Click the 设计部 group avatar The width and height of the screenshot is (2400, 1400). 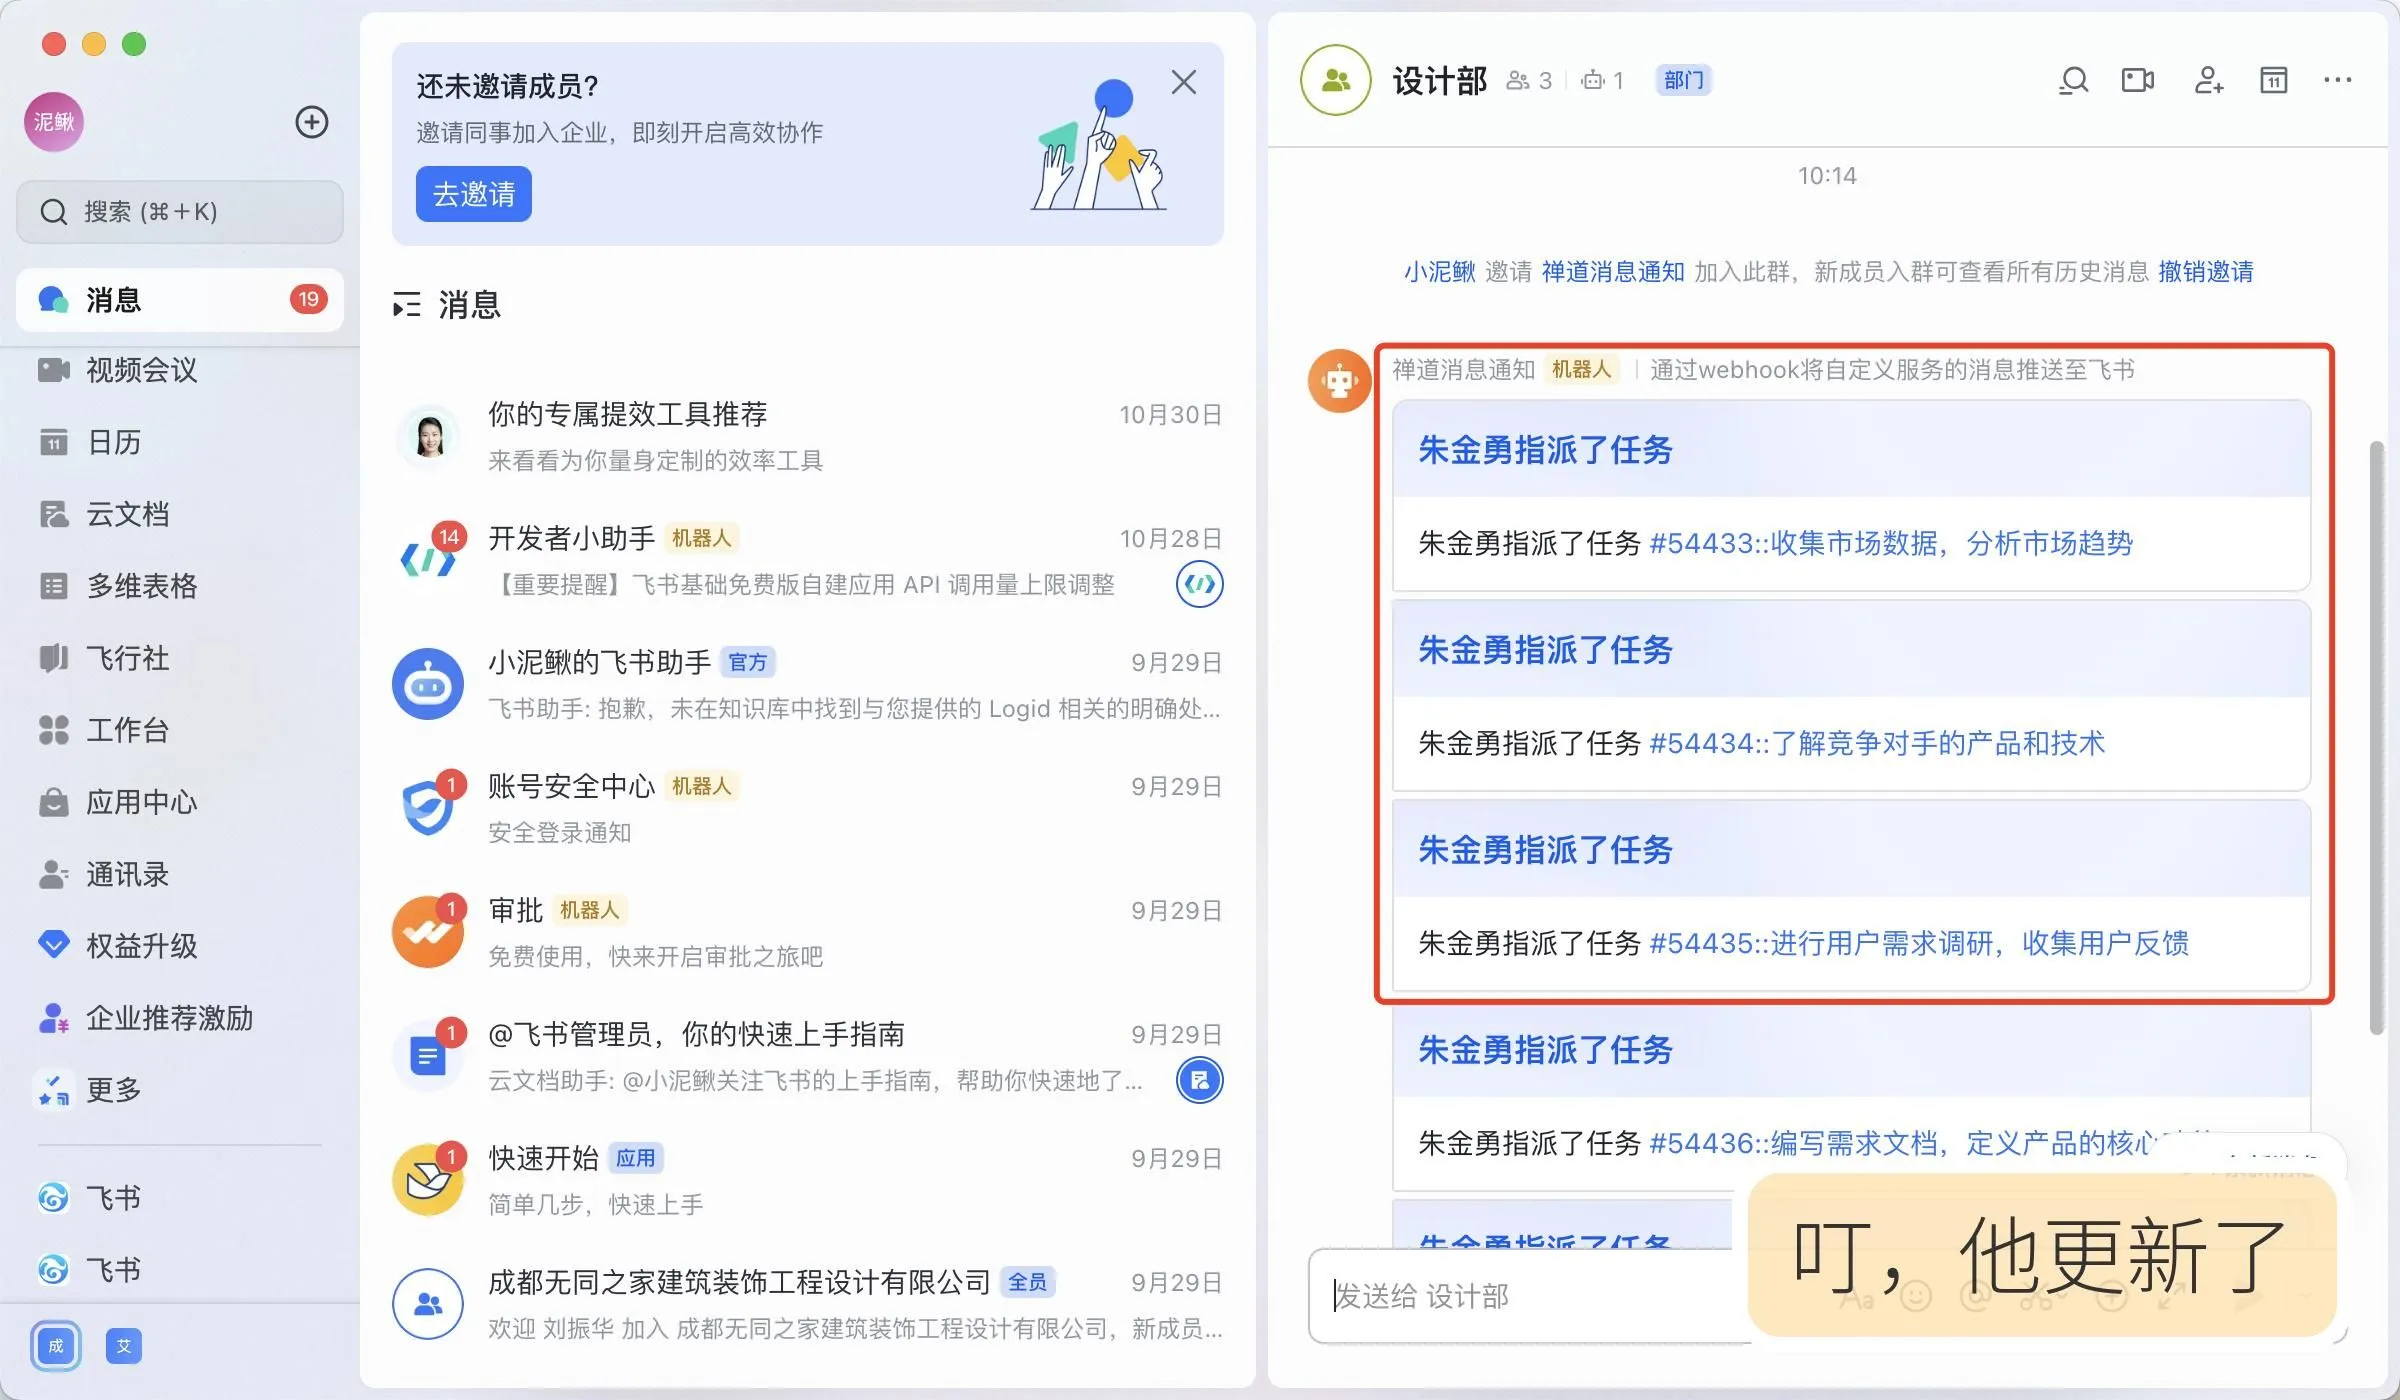[x=1336, y=80]
